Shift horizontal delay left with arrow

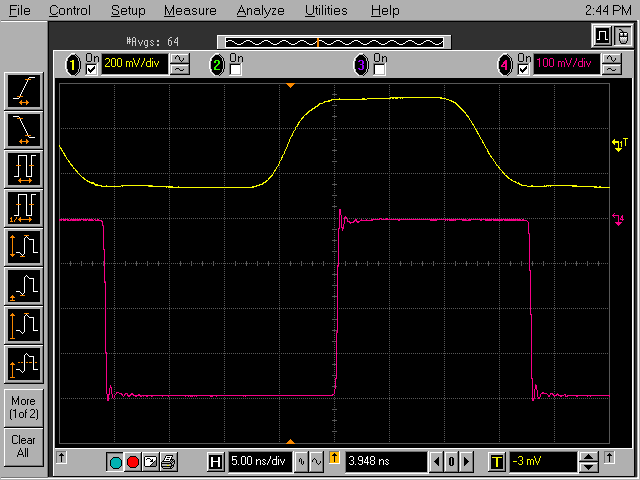(436, 462)
